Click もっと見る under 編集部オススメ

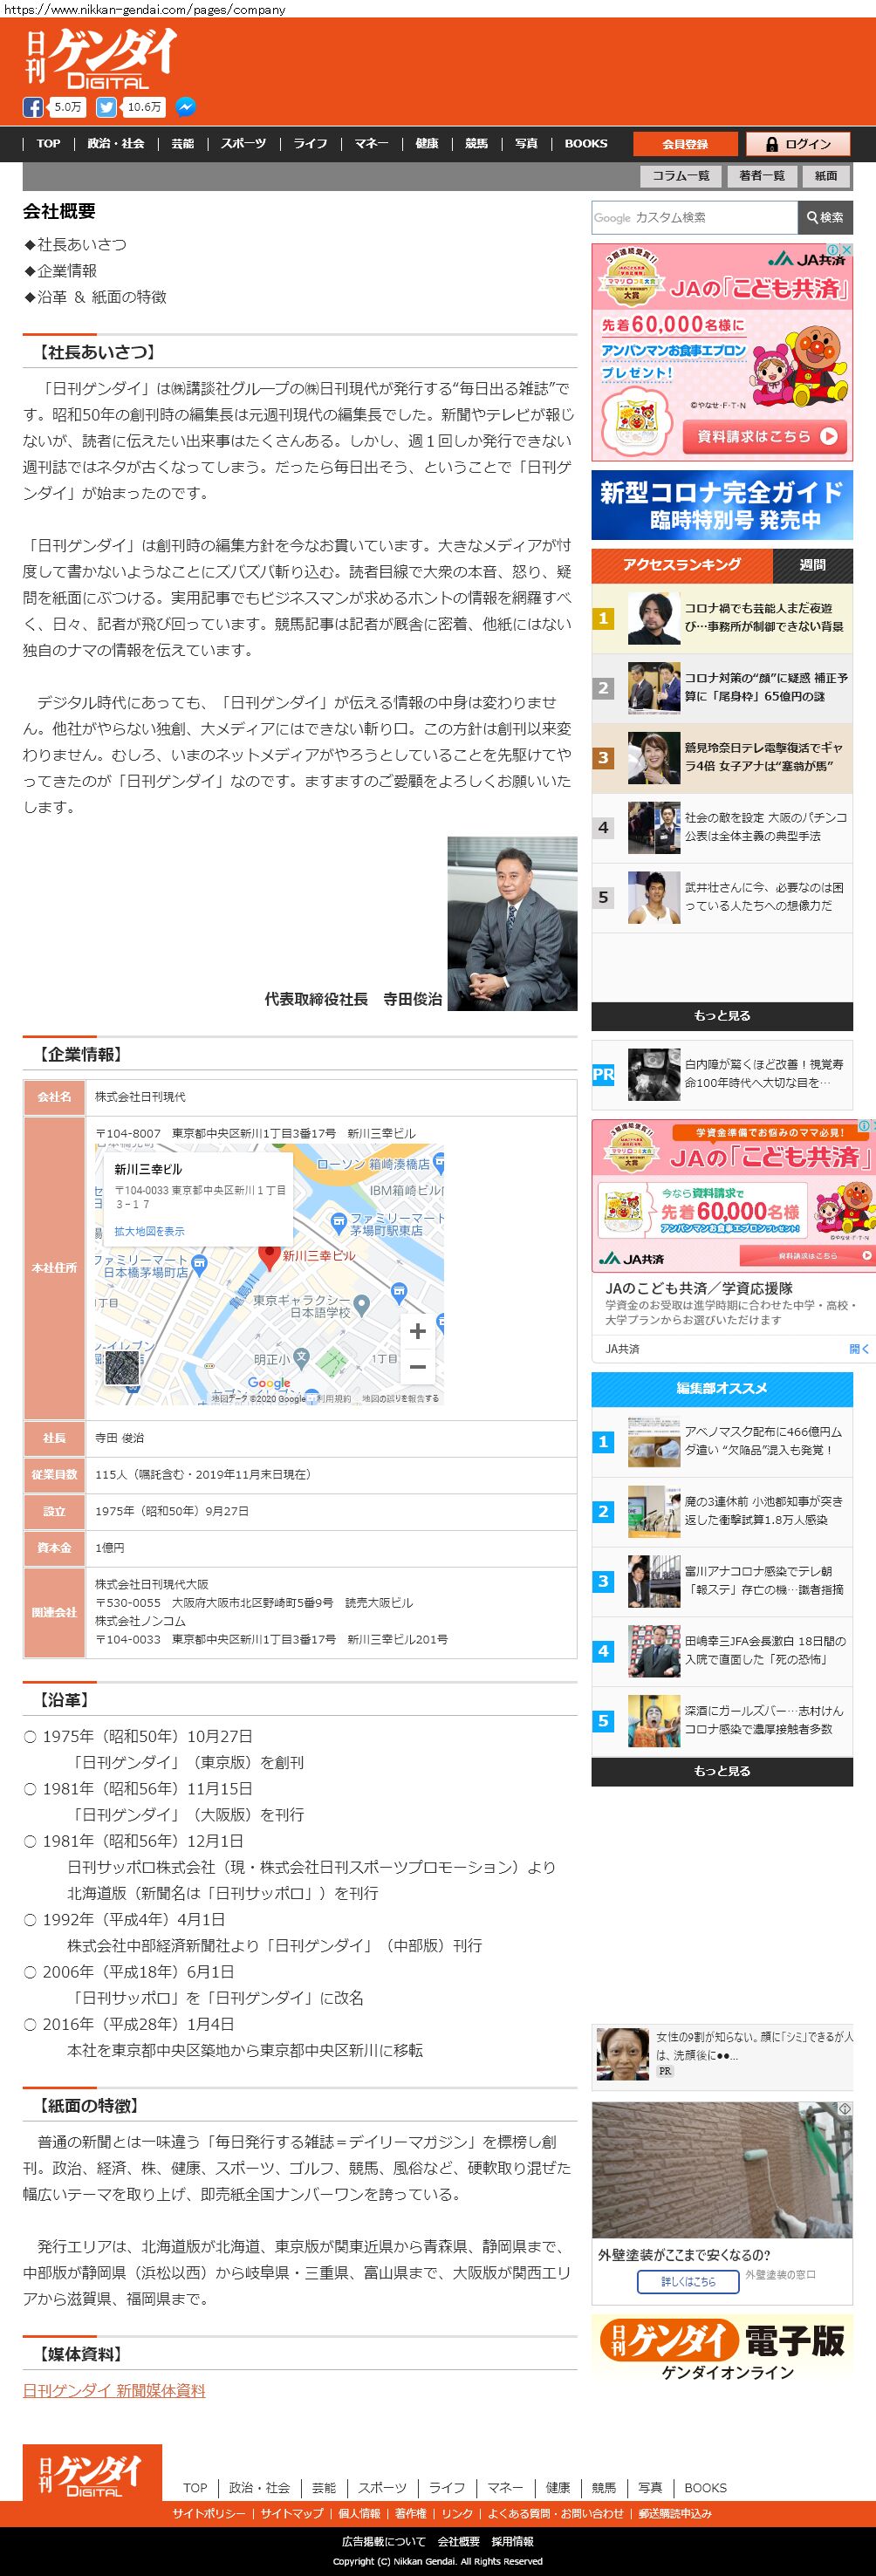point(722,1771)
